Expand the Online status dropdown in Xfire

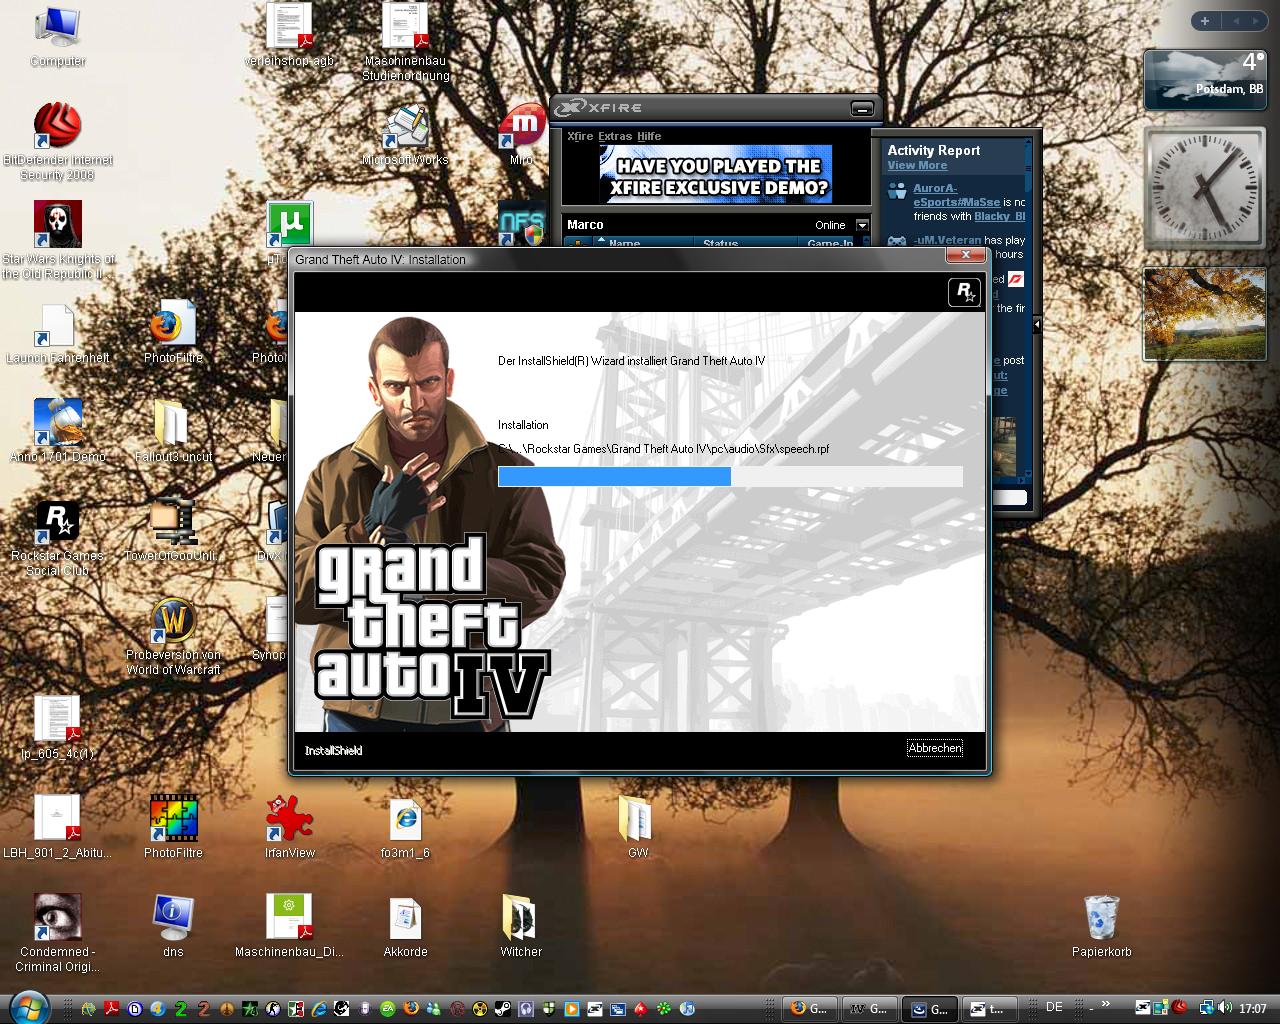click(x=862, y=225)
